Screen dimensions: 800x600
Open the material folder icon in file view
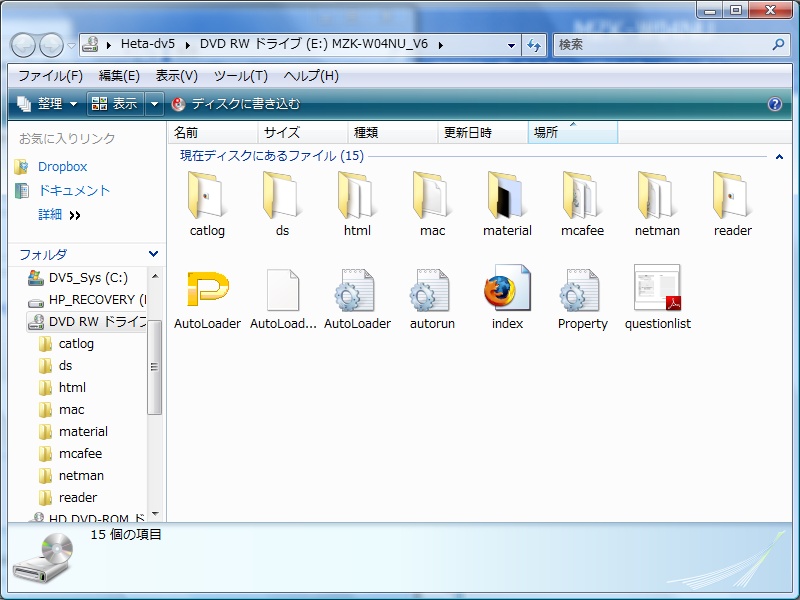[x=507, y=196]
